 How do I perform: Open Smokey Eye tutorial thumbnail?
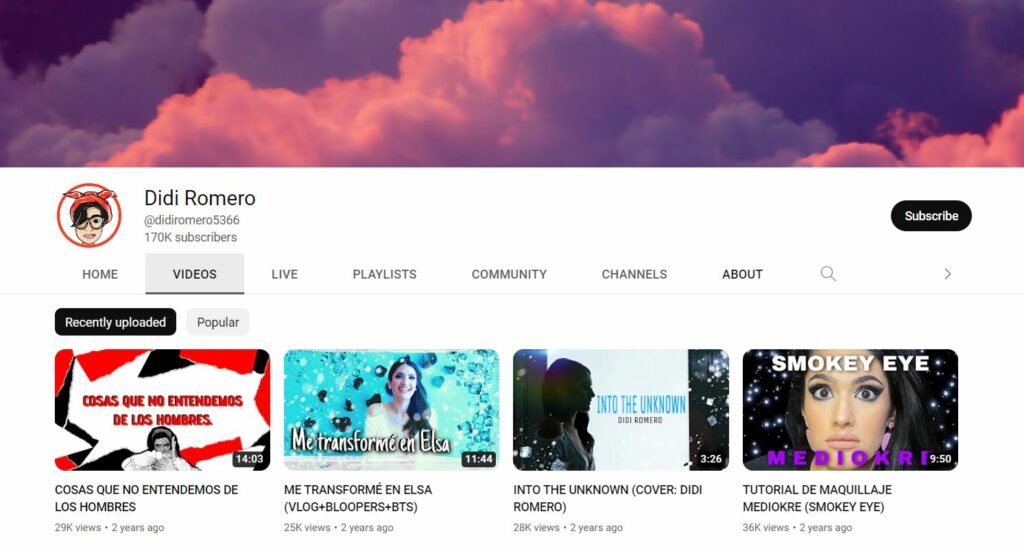point(850,410)
